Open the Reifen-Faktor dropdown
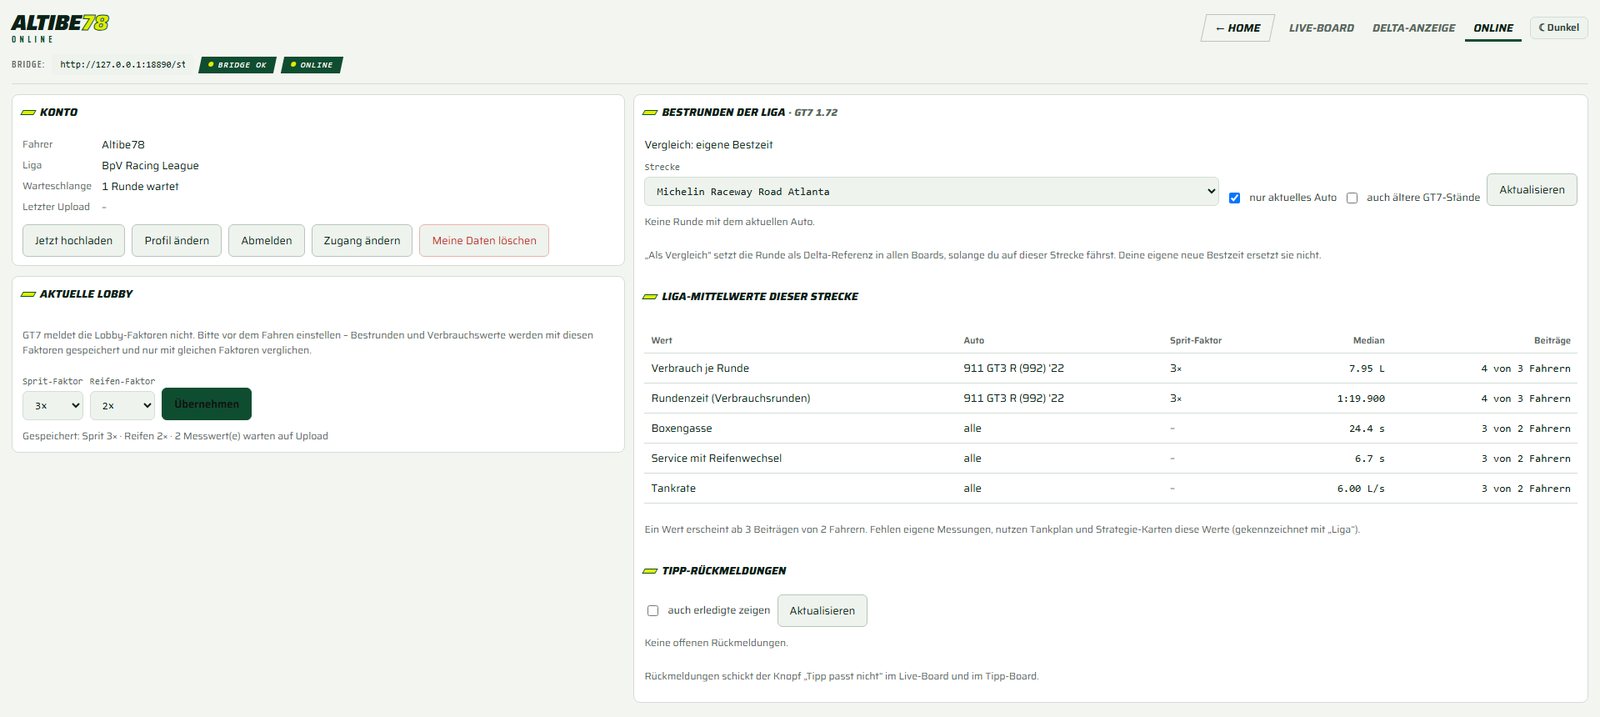1600x717 pixels. [122, 405]
